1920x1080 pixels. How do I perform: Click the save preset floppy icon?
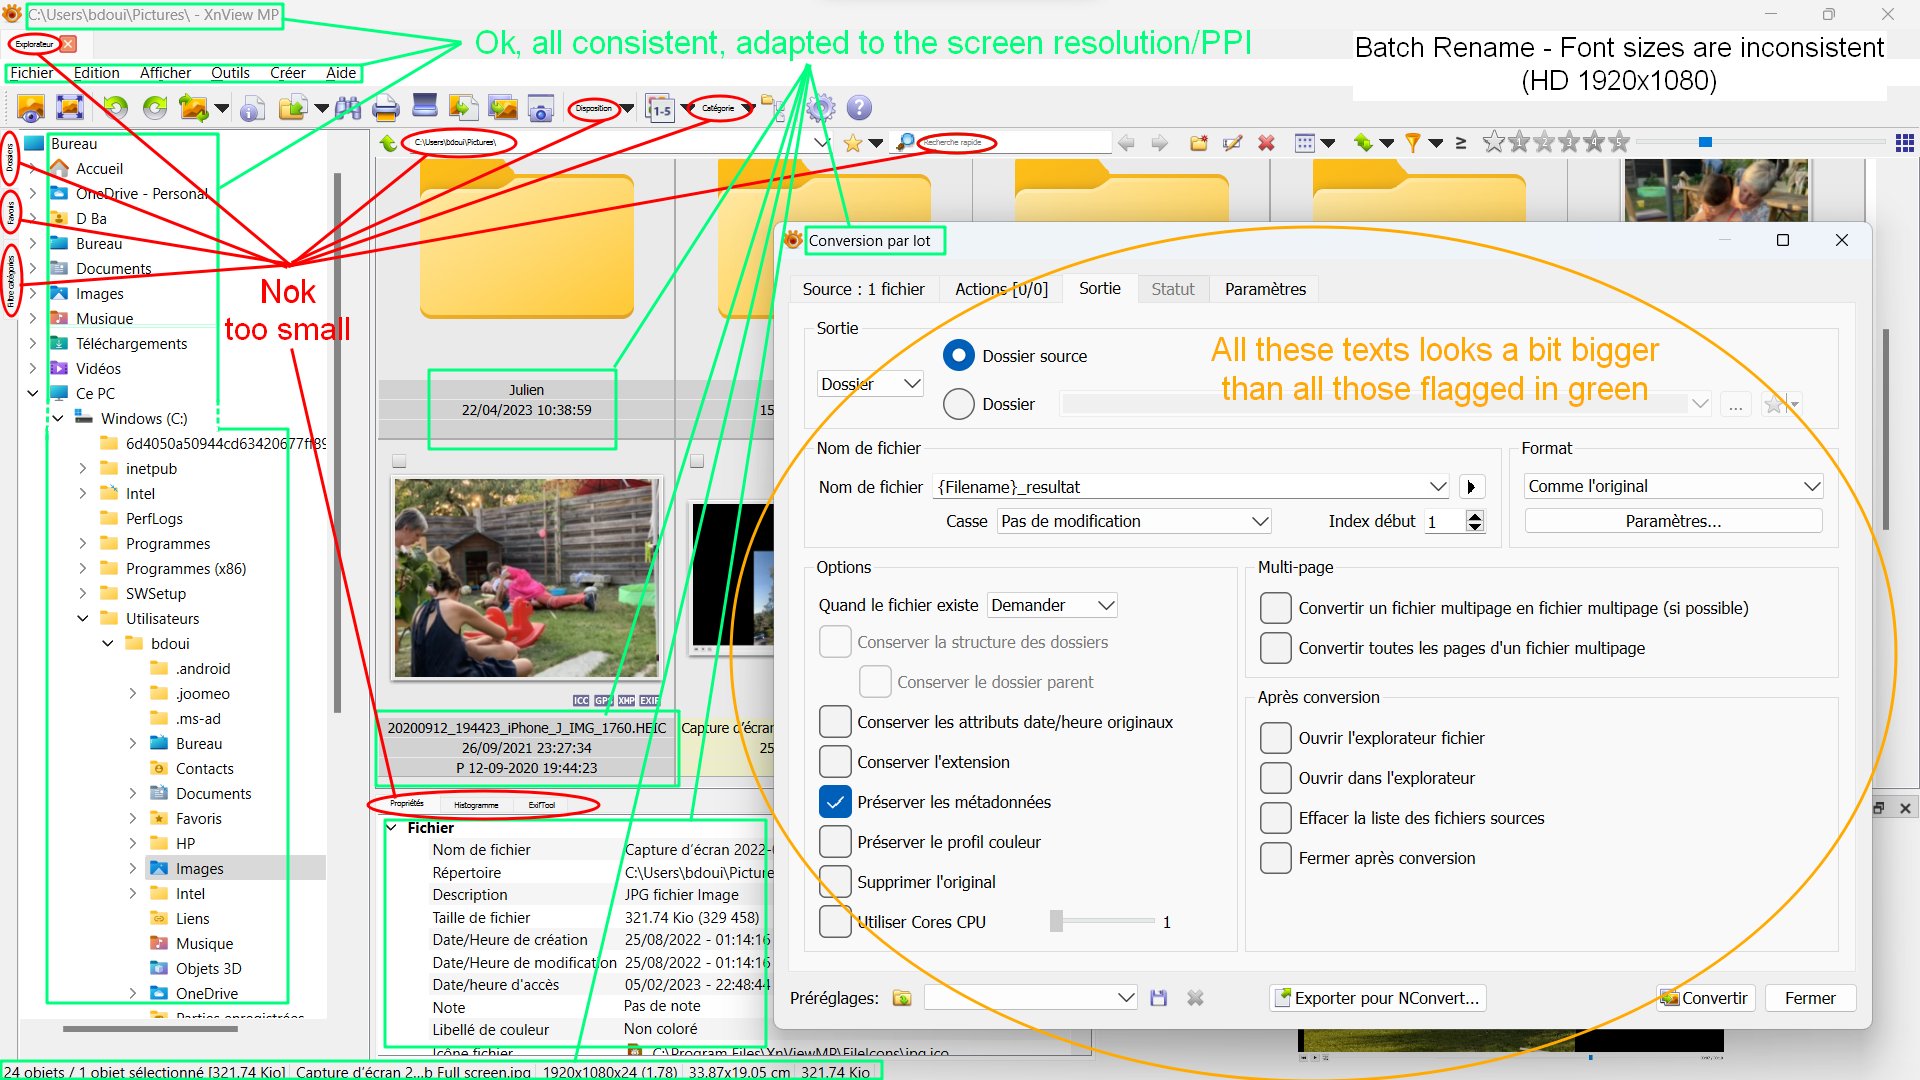click(1159, 998)
